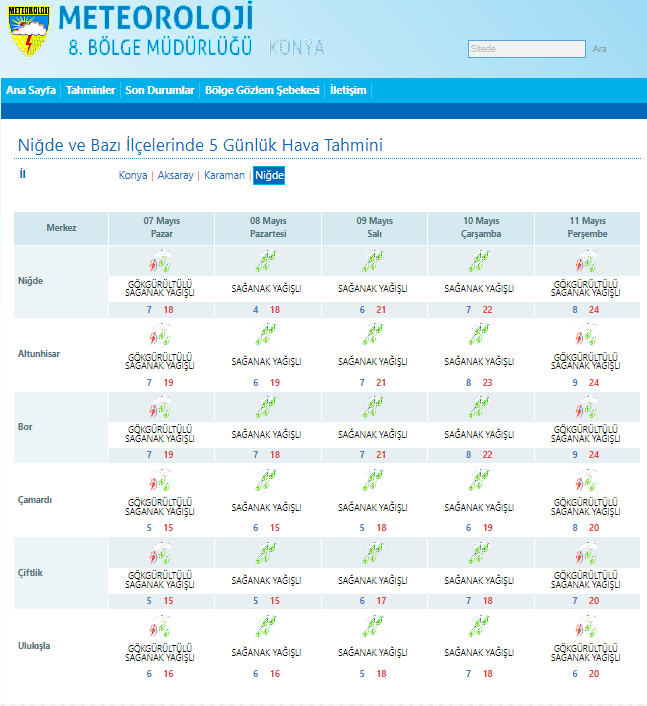Screen dimensions: 647x706
Task: Click the Bor row label
Action: pos(25,427)
